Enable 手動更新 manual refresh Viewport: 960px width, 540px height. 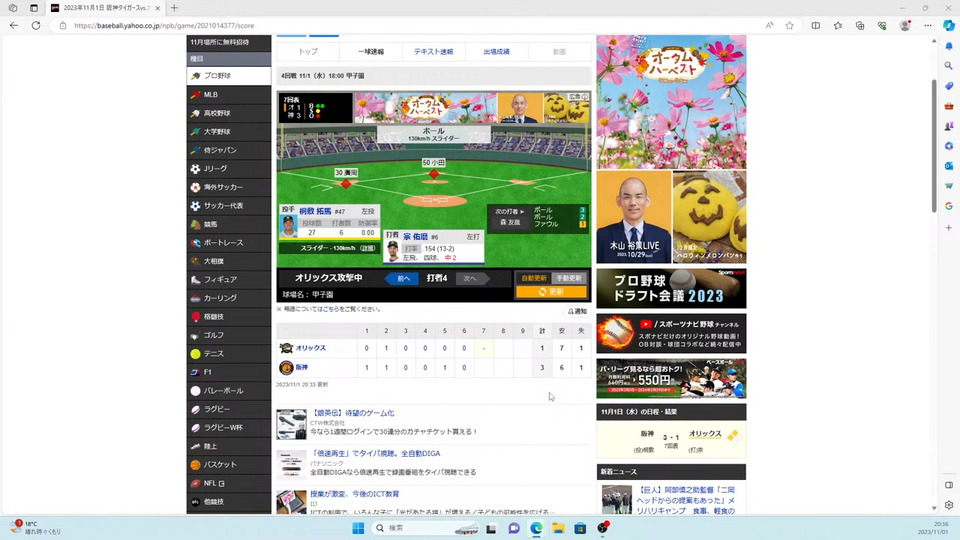coord(569,278)
